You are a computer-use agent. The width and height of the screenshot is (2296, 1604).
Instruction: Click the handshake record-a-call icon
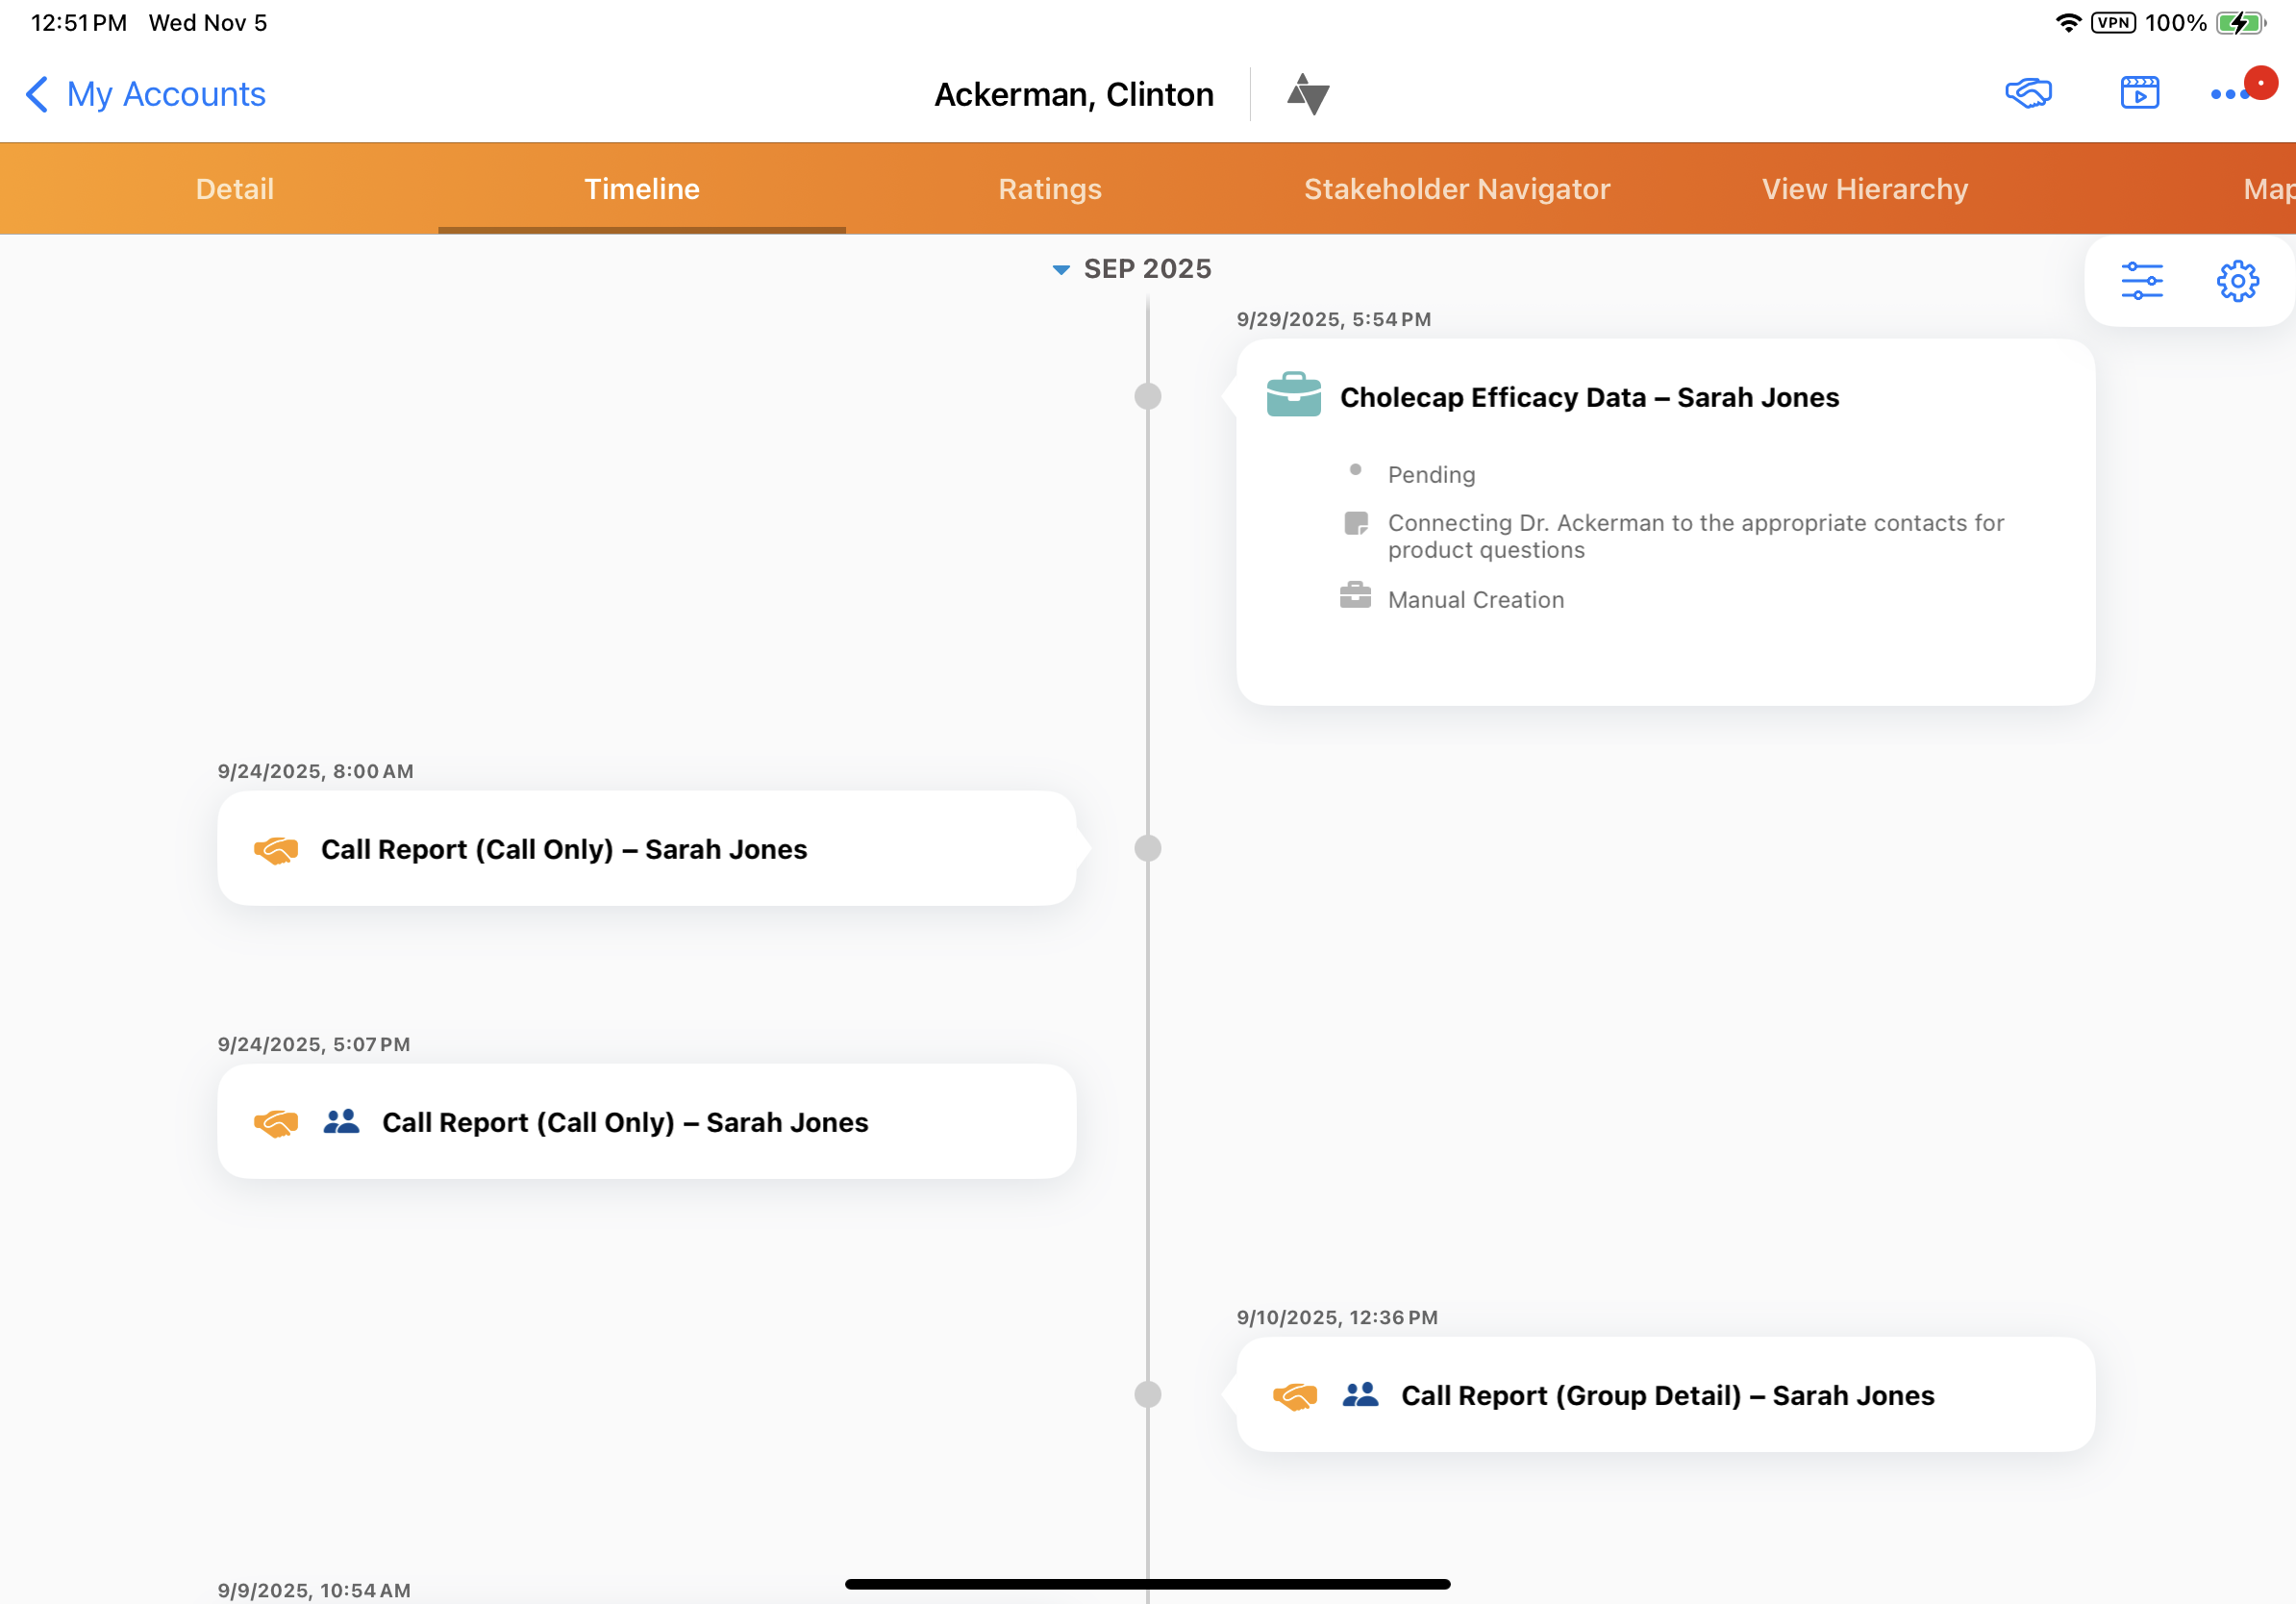[2028, 93]
